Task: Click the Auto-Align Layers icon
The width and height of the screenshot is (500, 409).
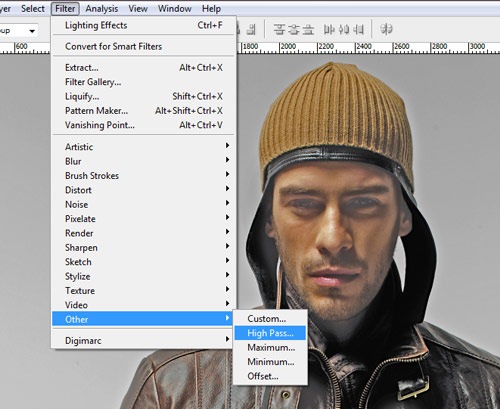Action: [x=386, y=29]
